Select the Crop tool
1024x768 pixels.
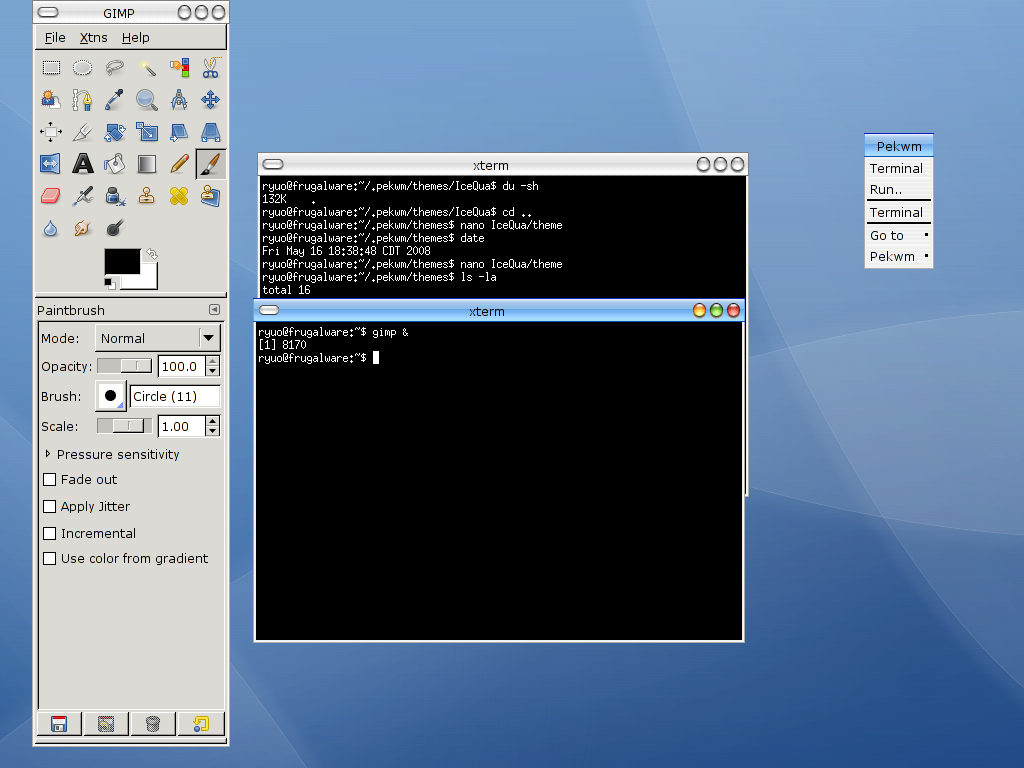click(x=82, y=131)
